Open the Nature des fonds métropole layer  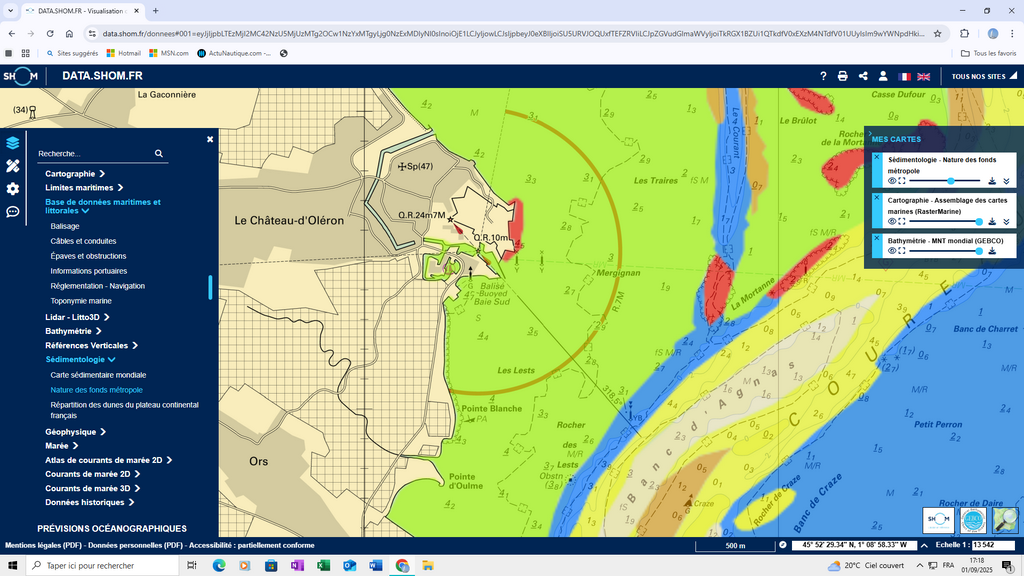(96, 390)
